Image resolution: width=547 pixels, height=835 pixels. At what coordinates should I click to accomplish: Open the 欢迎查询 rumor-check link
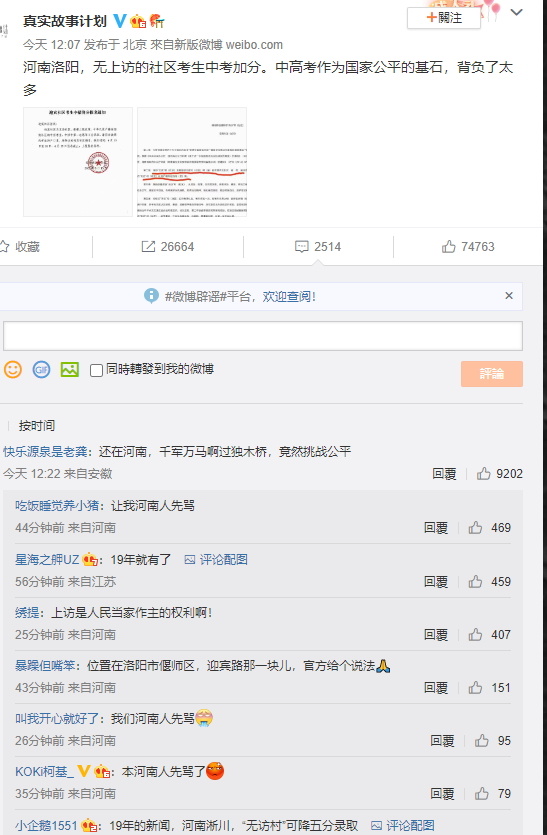tap(289, 297)
